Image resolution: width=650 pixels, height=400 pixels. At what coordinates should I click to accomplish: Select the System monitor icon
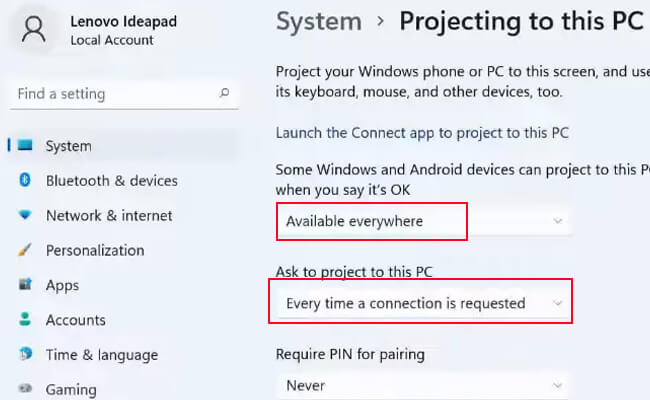25,145
